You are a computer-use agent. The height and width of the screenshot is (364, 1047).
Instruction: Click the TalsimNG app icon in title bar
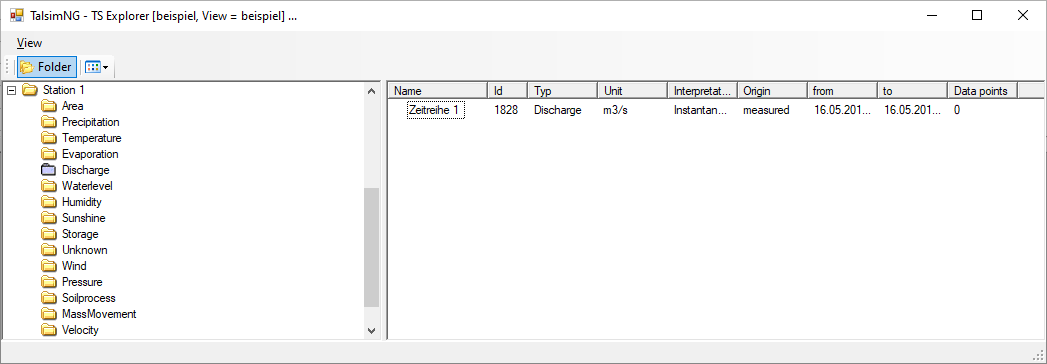(x=17, y=15)
